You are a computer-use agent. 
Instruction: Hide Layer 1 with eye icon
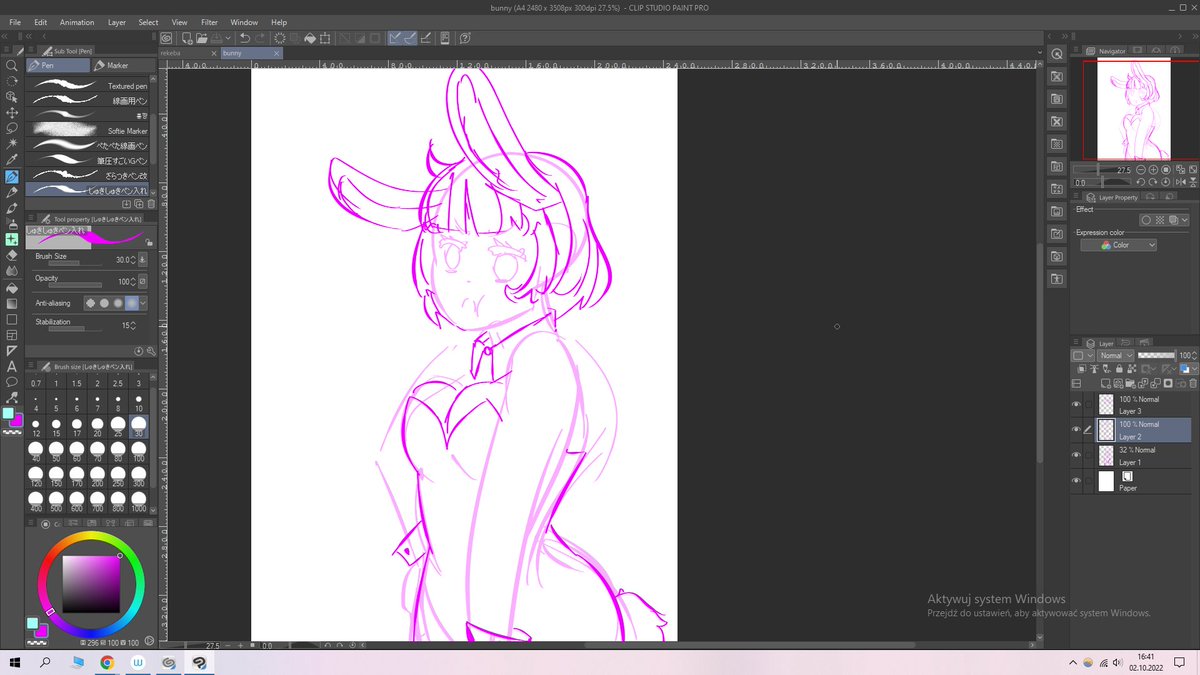(1076, 456)
